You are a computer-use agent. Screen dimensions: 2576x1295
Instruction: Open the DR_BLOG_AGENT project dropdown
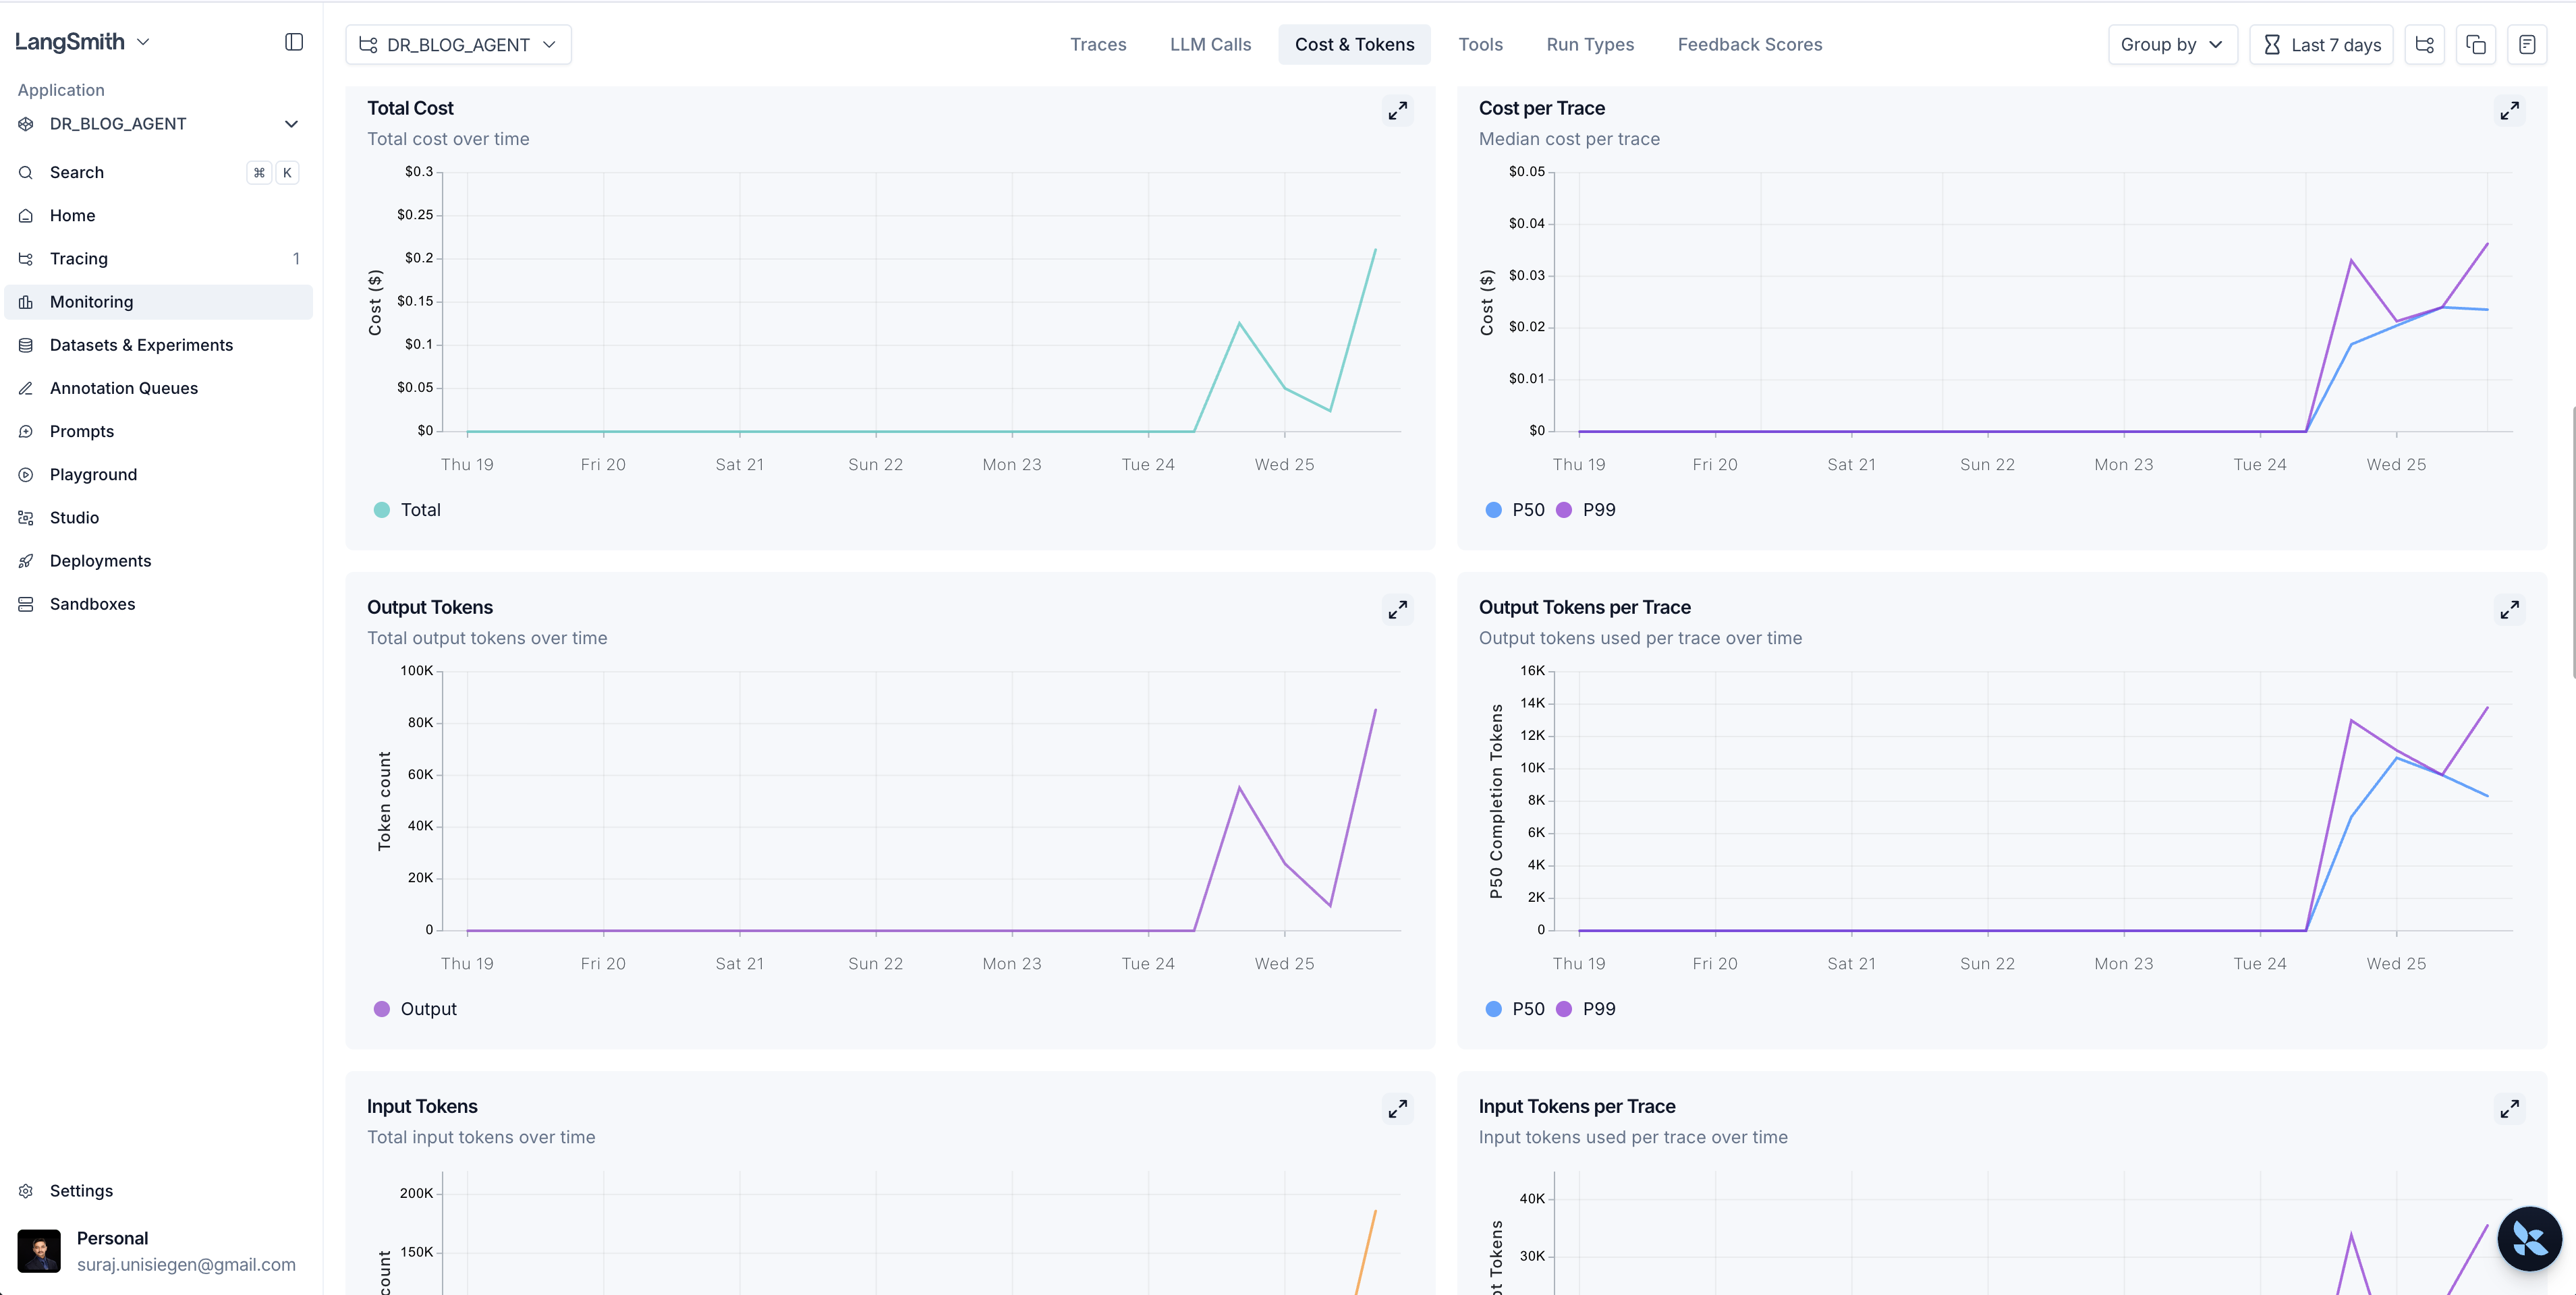458,45
